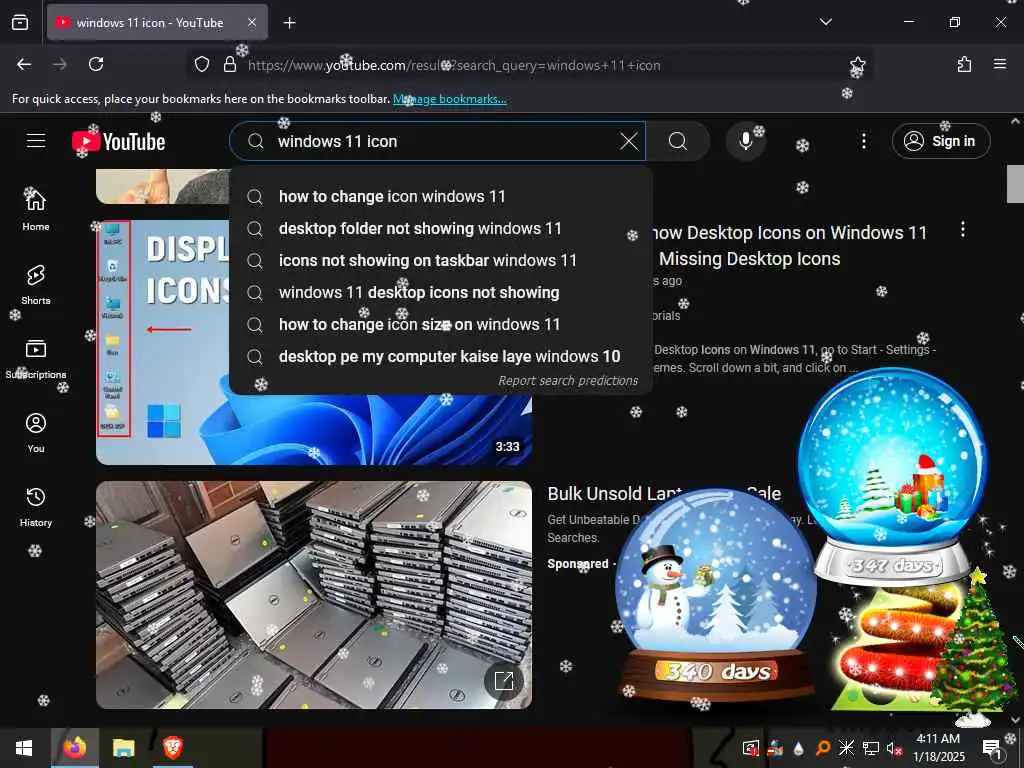Open the muted volume tray icon
The height and width of the screenshot is (768, 1024).
pos(894,748)
